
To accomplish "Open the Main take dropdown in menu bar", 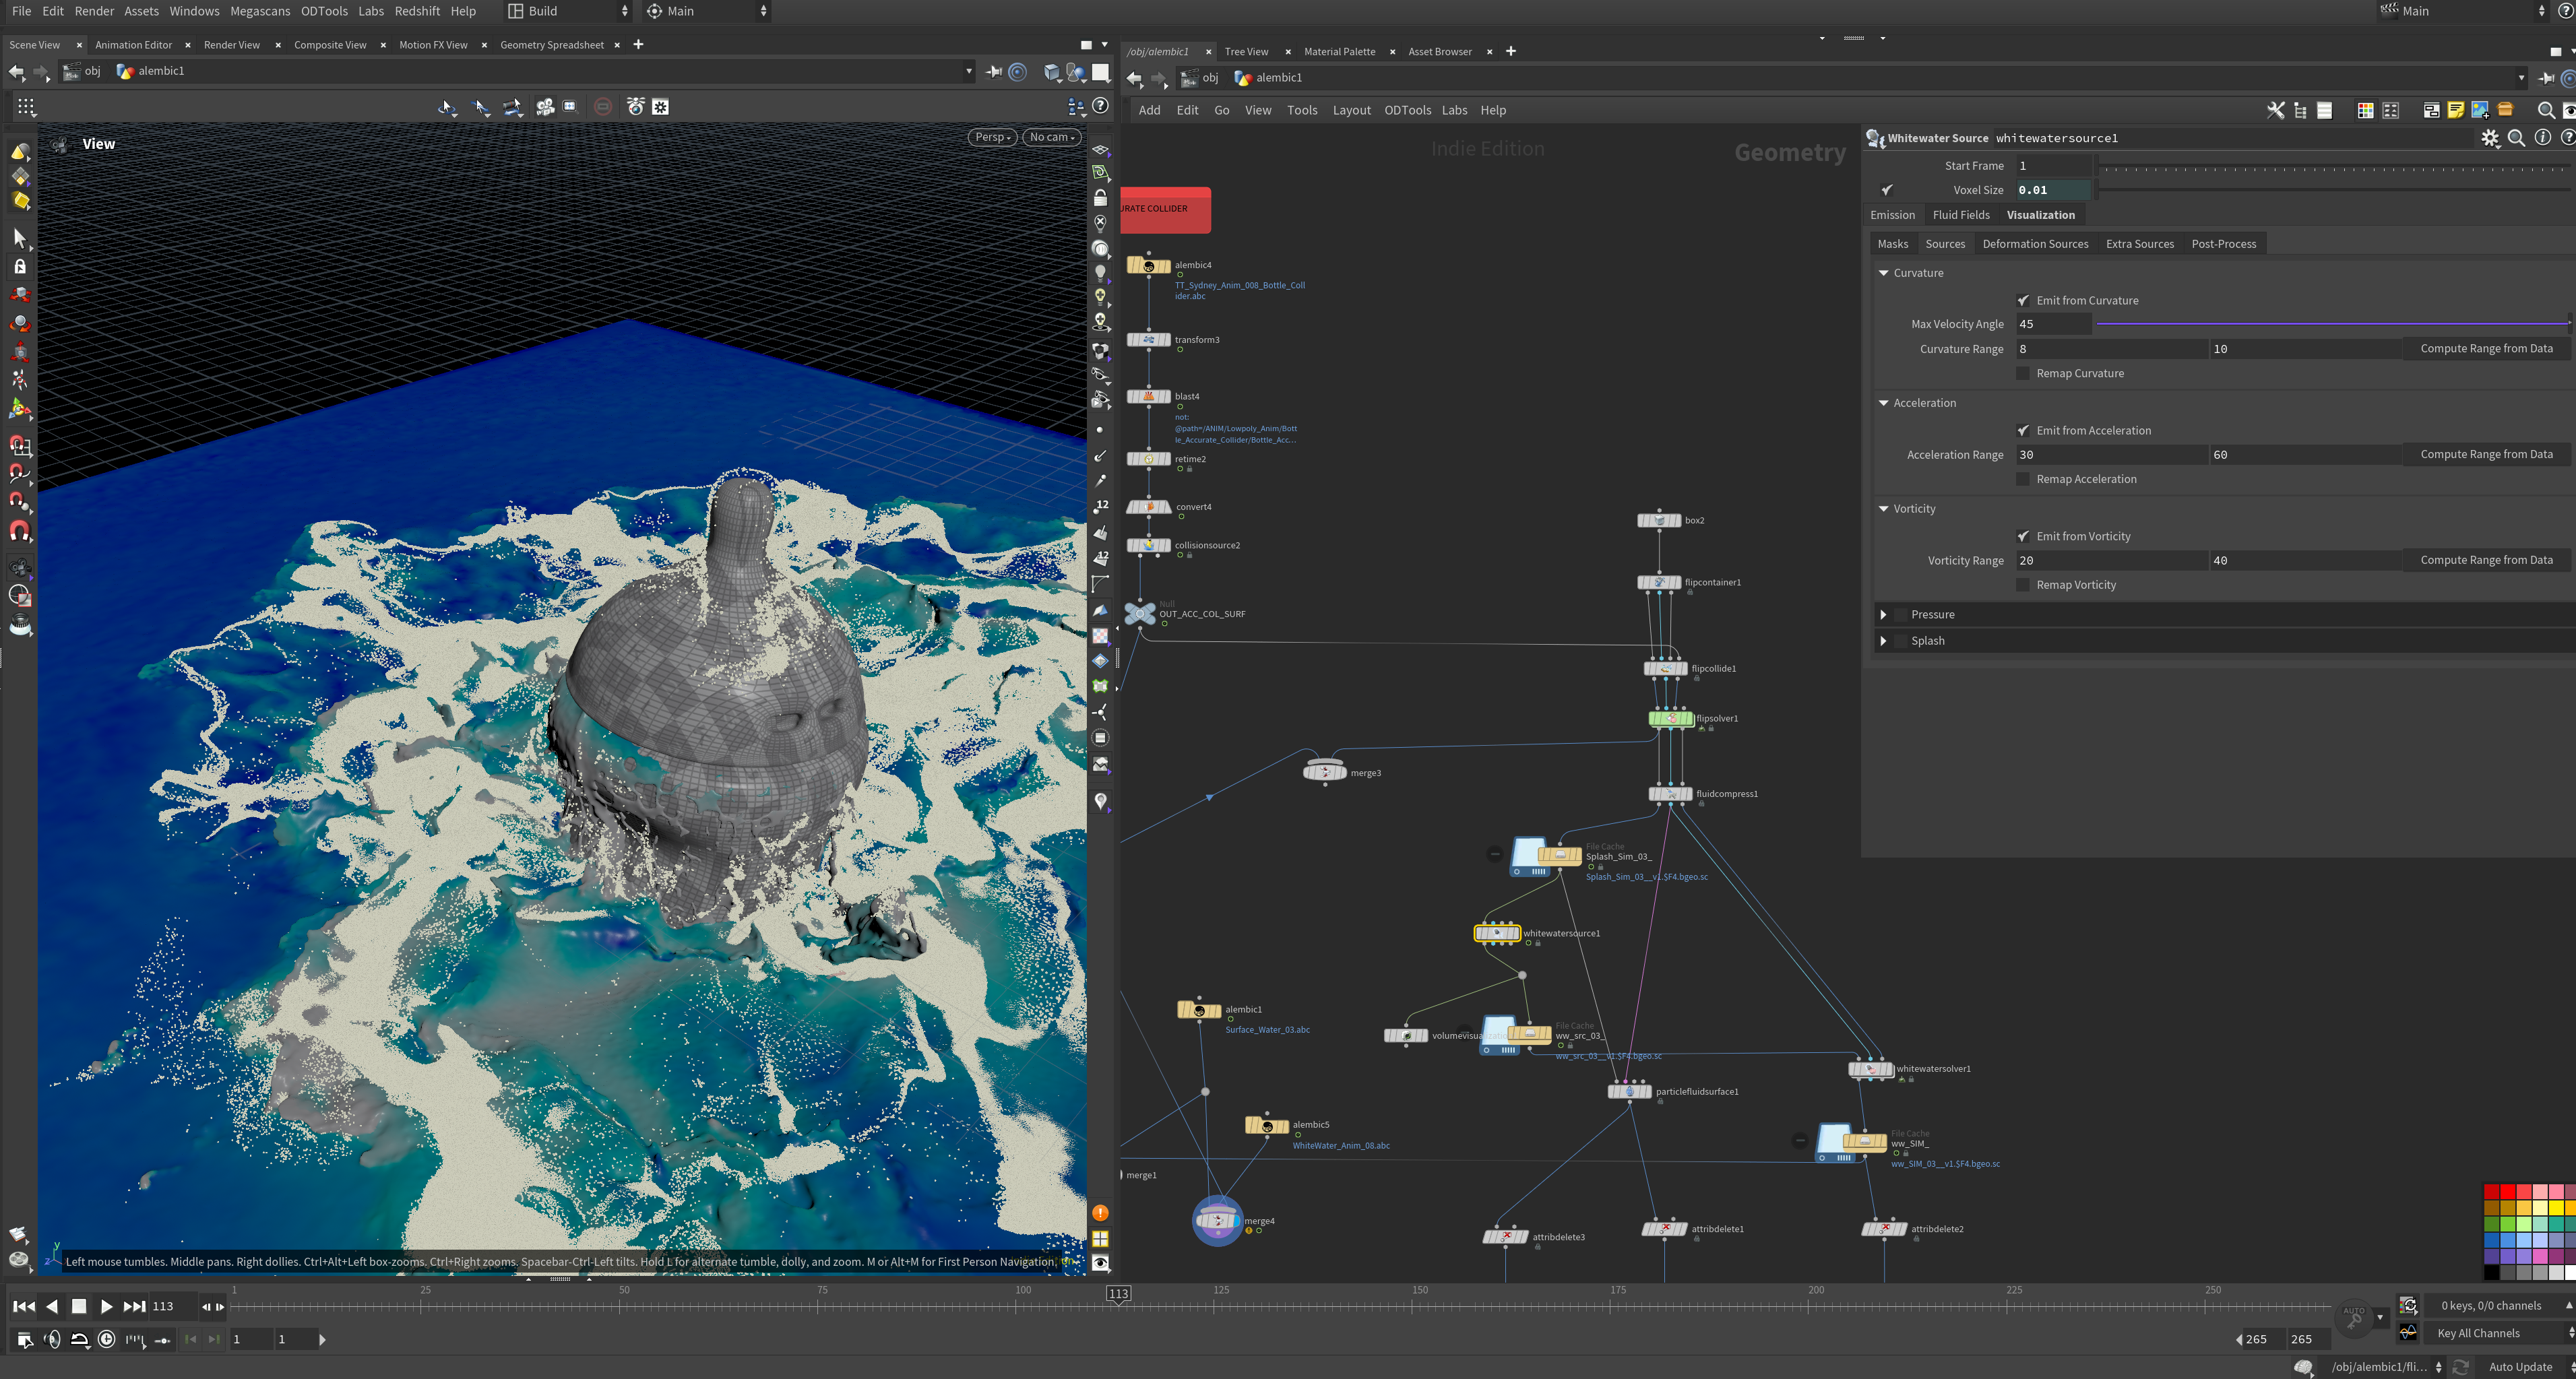I will coord(706,11).
